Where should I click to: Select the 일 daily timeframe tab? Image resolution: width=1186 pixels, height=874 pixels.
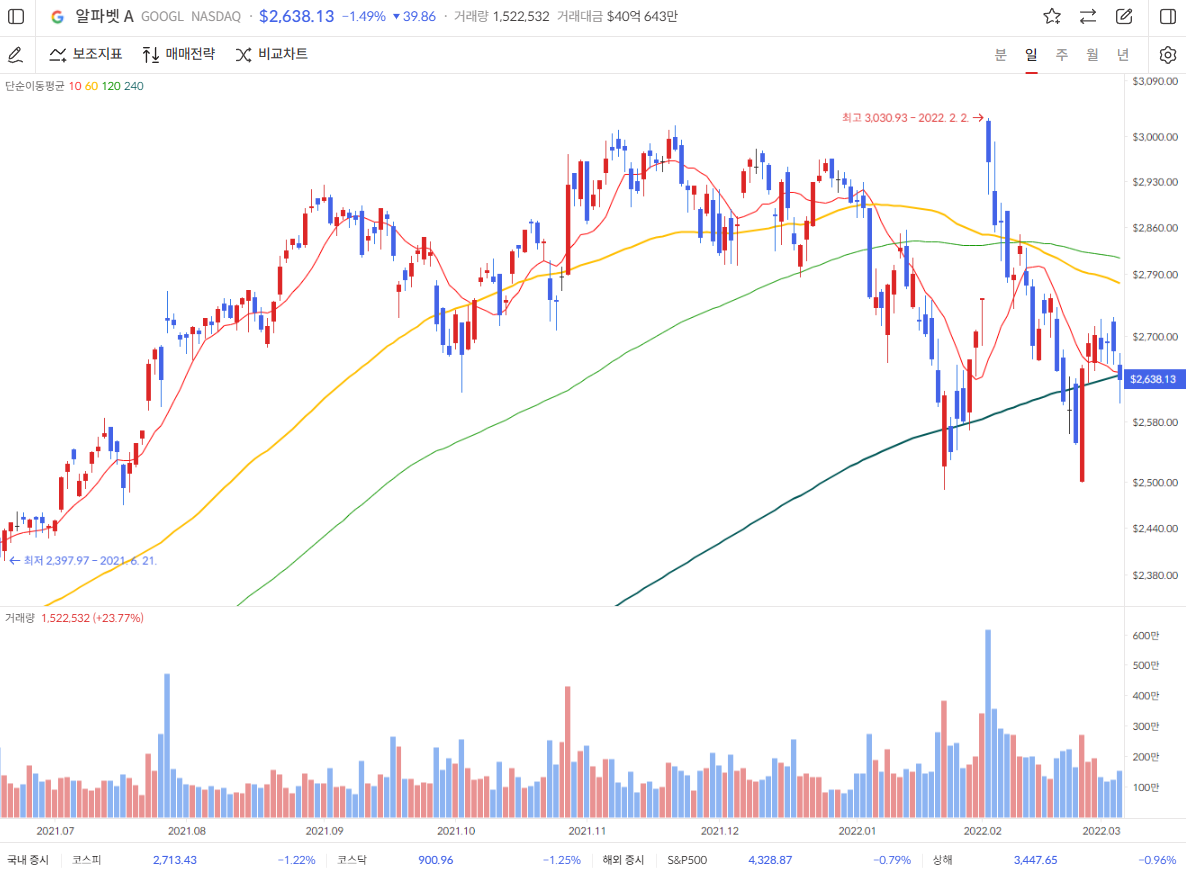click(1031, 54)
